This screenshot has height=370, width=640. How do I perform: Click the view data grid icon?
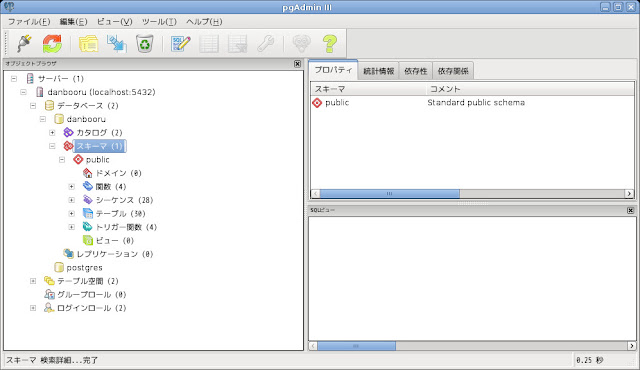(209, 44)
